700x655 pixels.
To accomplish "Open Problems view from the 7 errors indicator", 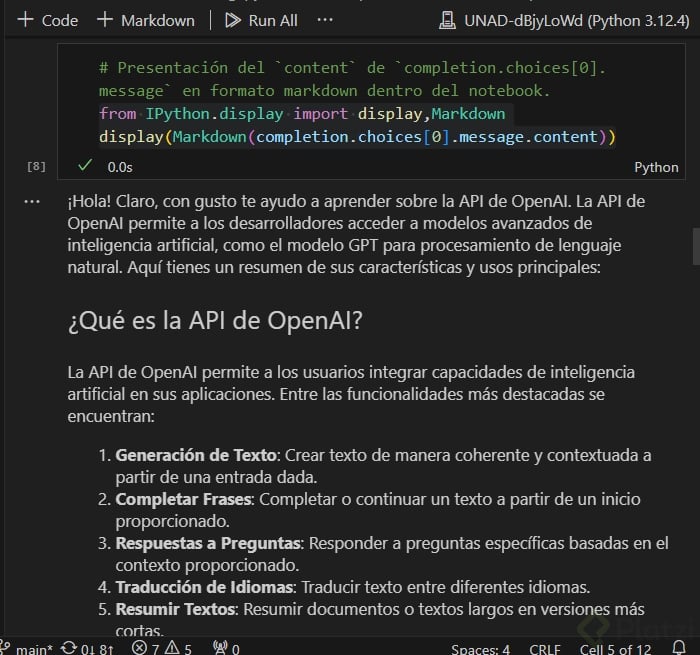I will click(146, 648).
